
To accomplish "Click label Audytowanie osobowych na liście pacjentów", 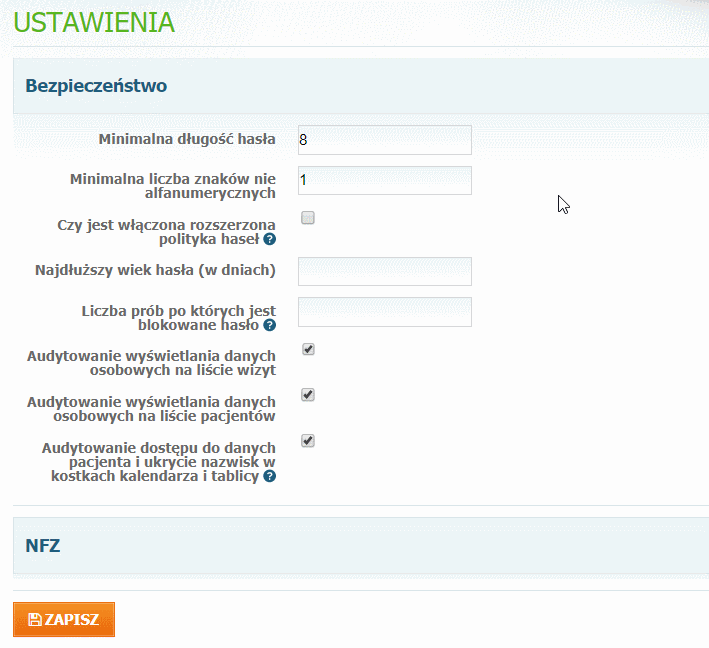I will tap(151, 409).
